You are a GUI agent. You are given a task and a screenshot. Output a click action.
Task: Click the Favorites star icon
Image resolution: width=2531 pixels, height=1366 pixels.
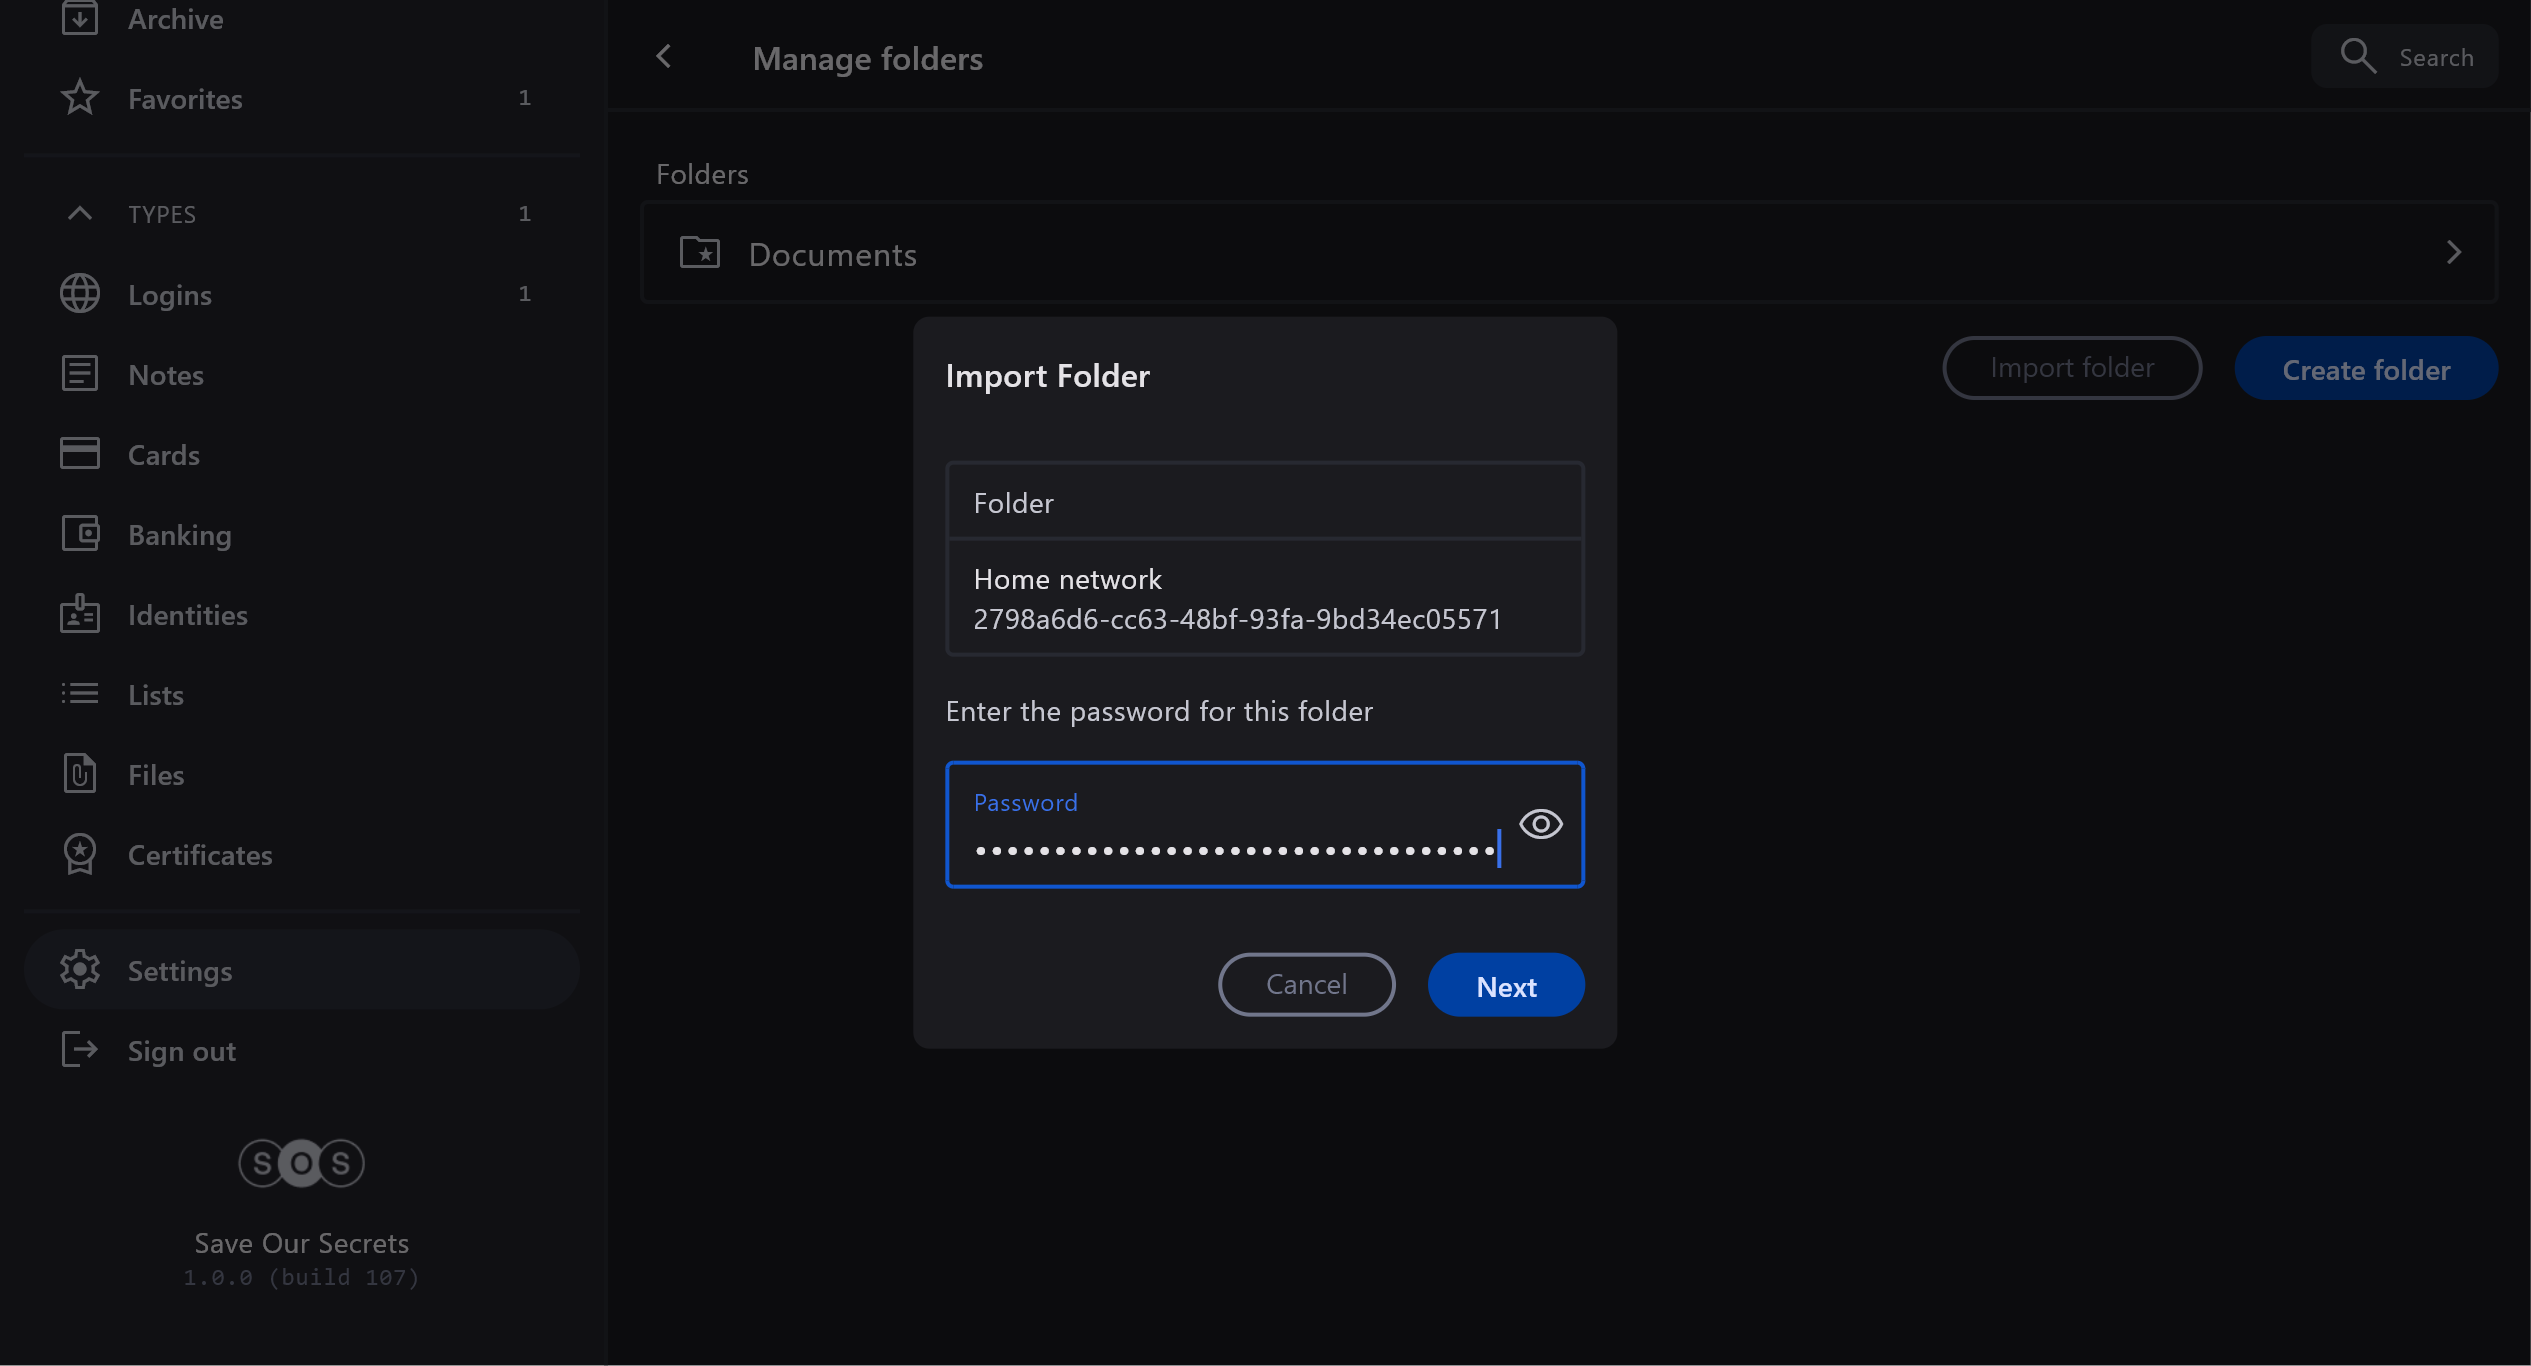80,98
